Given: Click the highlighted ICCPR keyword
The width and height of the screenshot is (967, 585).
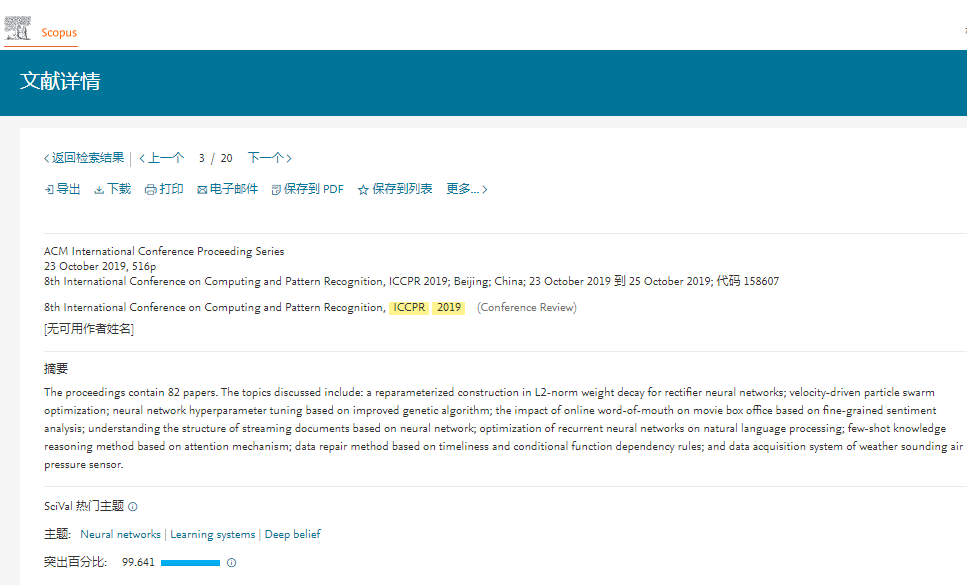Looking at the screenshot, I should pyautogui.click(x=409, y=308).
